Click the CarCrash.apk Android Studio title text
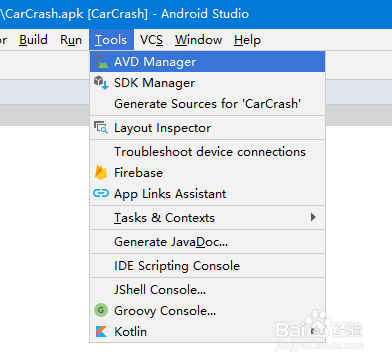392x363 pixels. pyautogui.click(x=125, y=14)
